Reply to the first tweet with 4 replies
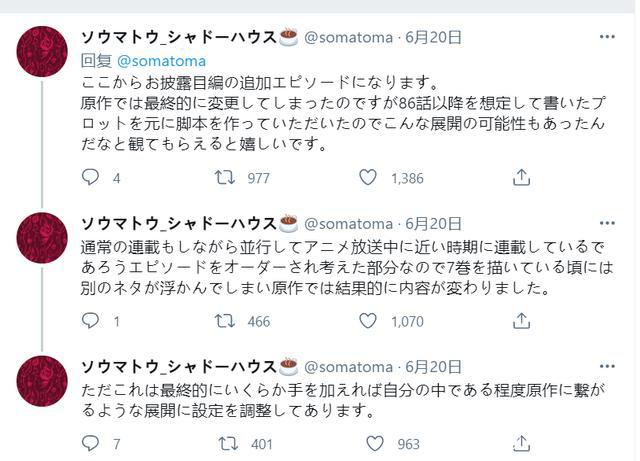Viewport: 640px width, 461px height. 91,178
